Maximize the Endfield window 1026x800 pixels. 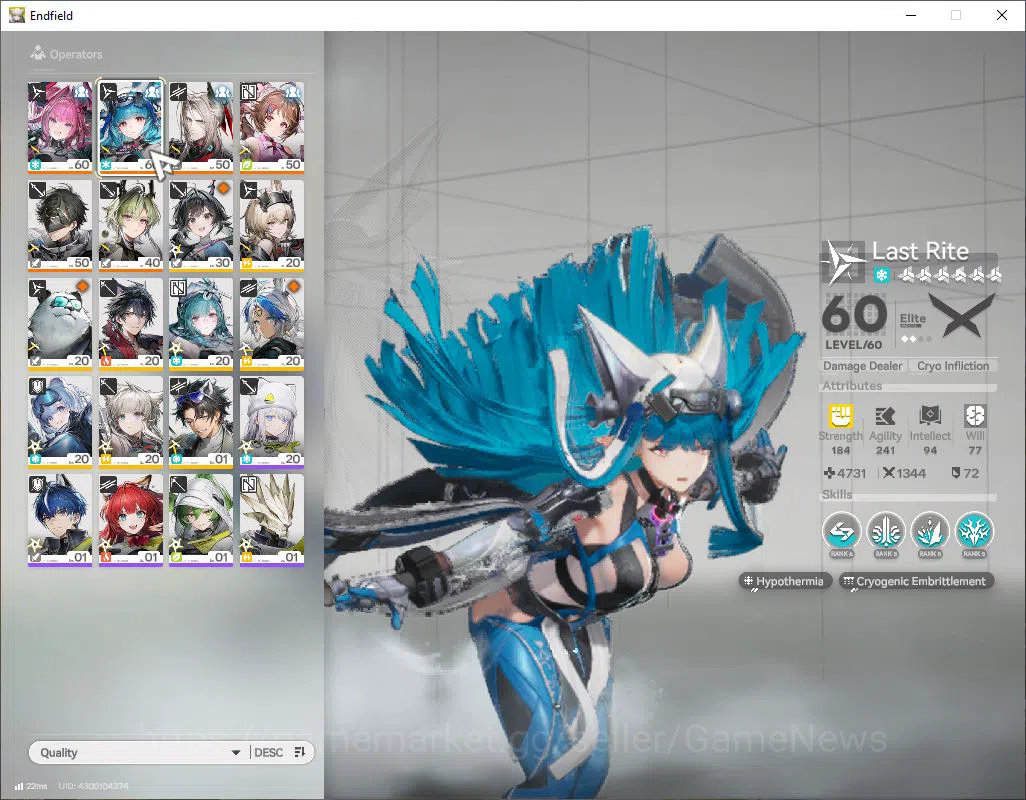pyautogui.click(x=956, y=15)
